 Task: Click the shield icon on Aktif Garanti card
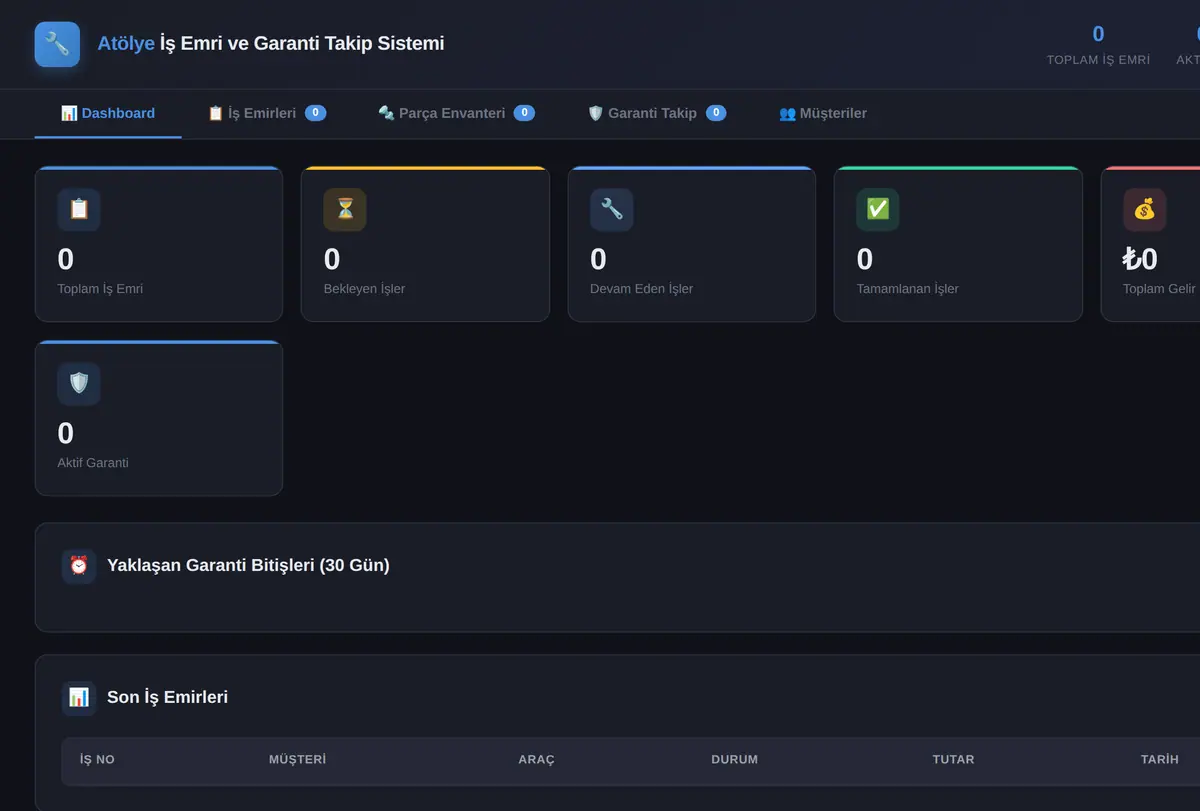[79, 384]
